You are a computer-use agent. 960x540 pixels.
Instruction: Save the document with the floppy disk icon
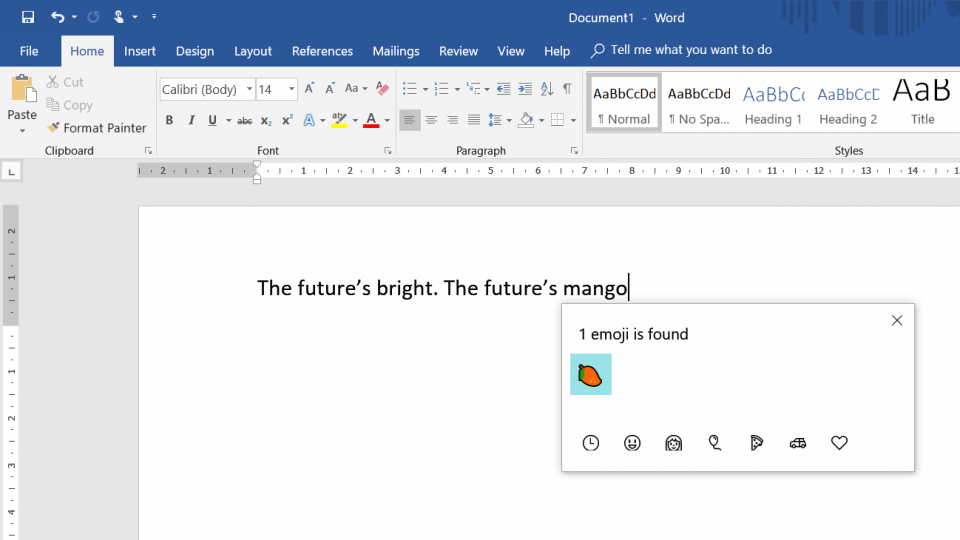(28, 17)
